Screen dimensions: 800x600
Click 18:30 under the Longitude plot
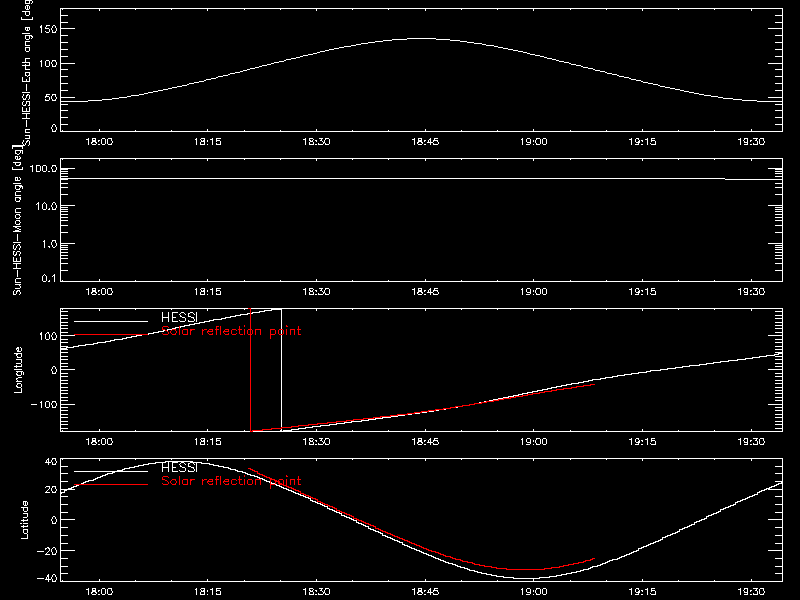[x=316, y=441]
